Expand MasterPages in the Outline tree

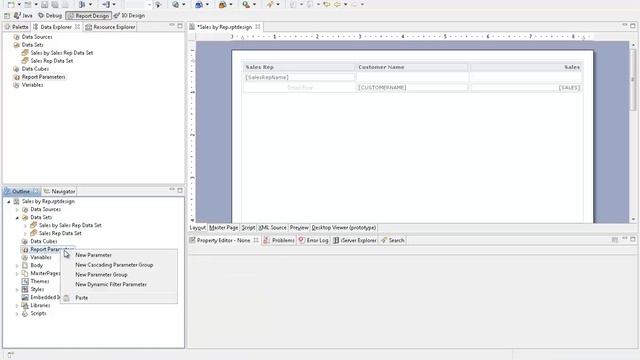17,273
